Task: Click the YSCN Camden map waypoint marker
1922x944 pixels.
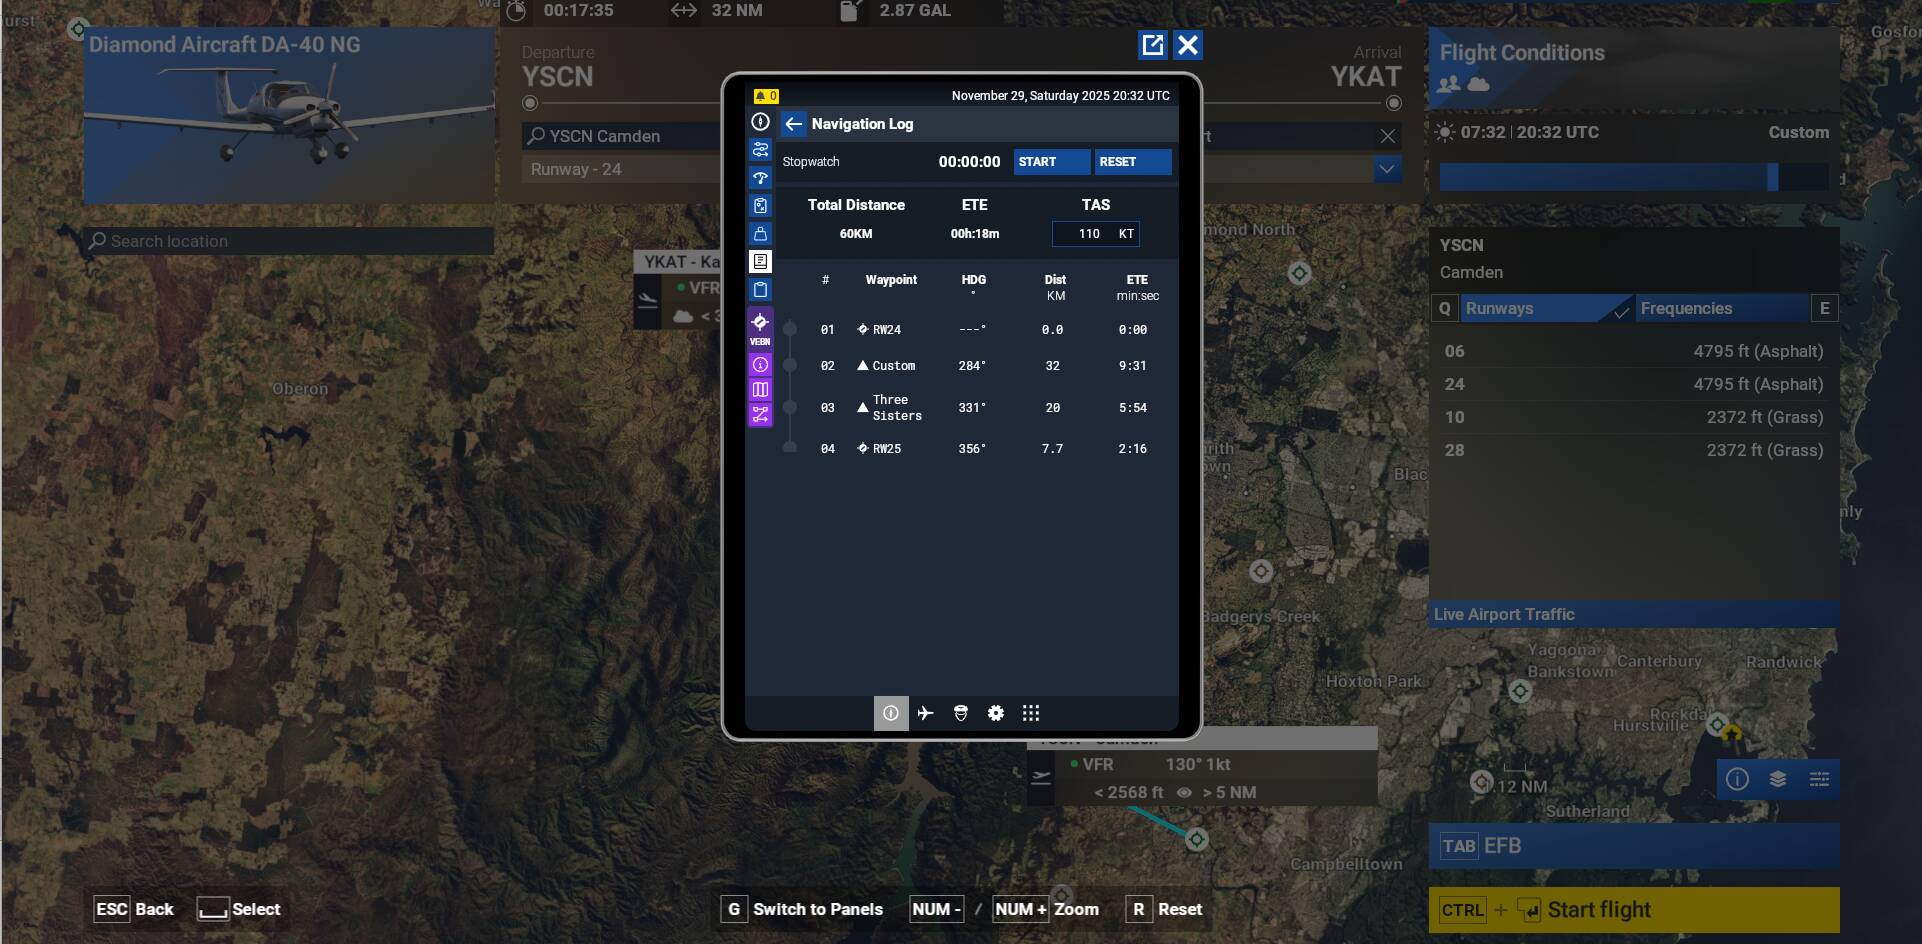Action: coord(1197,840)
